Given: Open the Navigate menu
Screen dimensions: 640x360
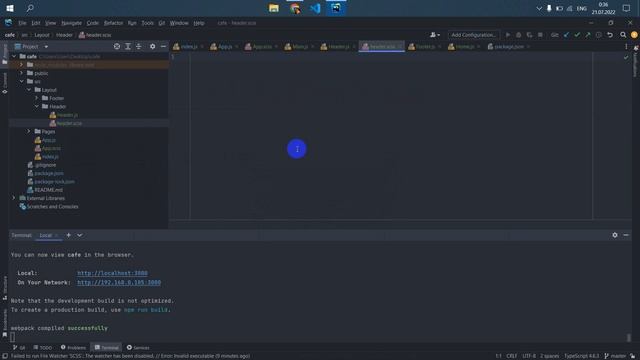Looking at the screenshot, I should [x=71, y=23].
